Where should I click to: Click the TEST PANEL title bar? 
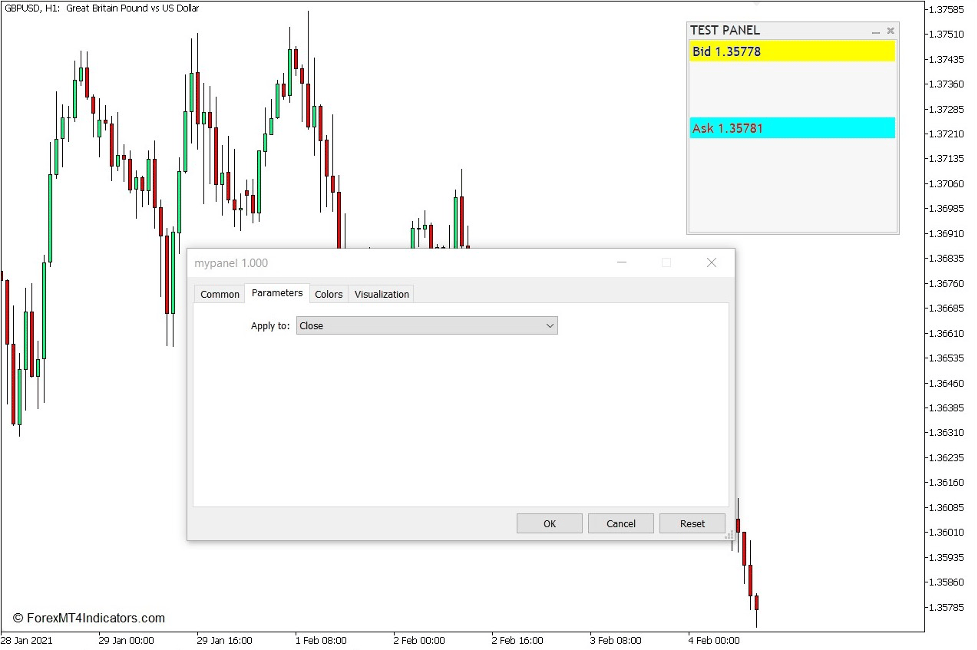coord(780,30)
